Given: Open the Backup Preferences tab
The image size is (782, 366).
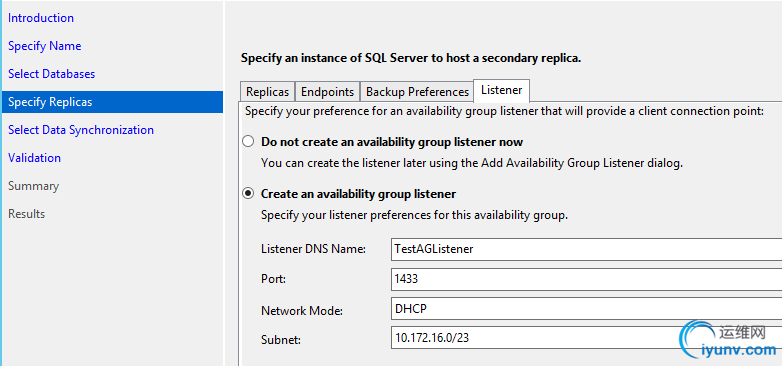Looking at the screenshot, I should [417, 92].
